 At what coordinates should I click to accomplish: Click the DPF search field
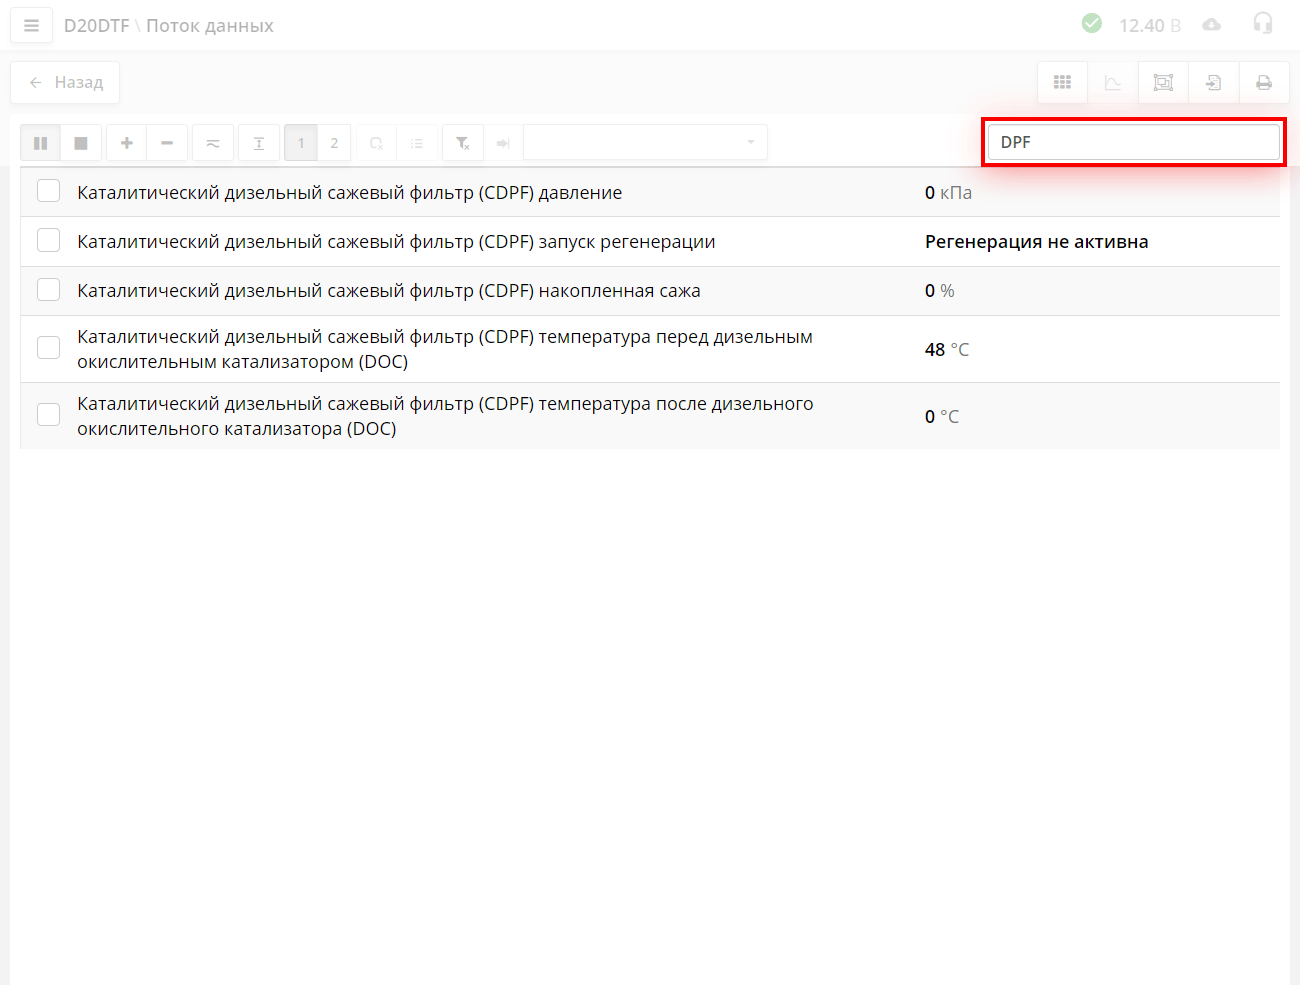[1133, 142]
